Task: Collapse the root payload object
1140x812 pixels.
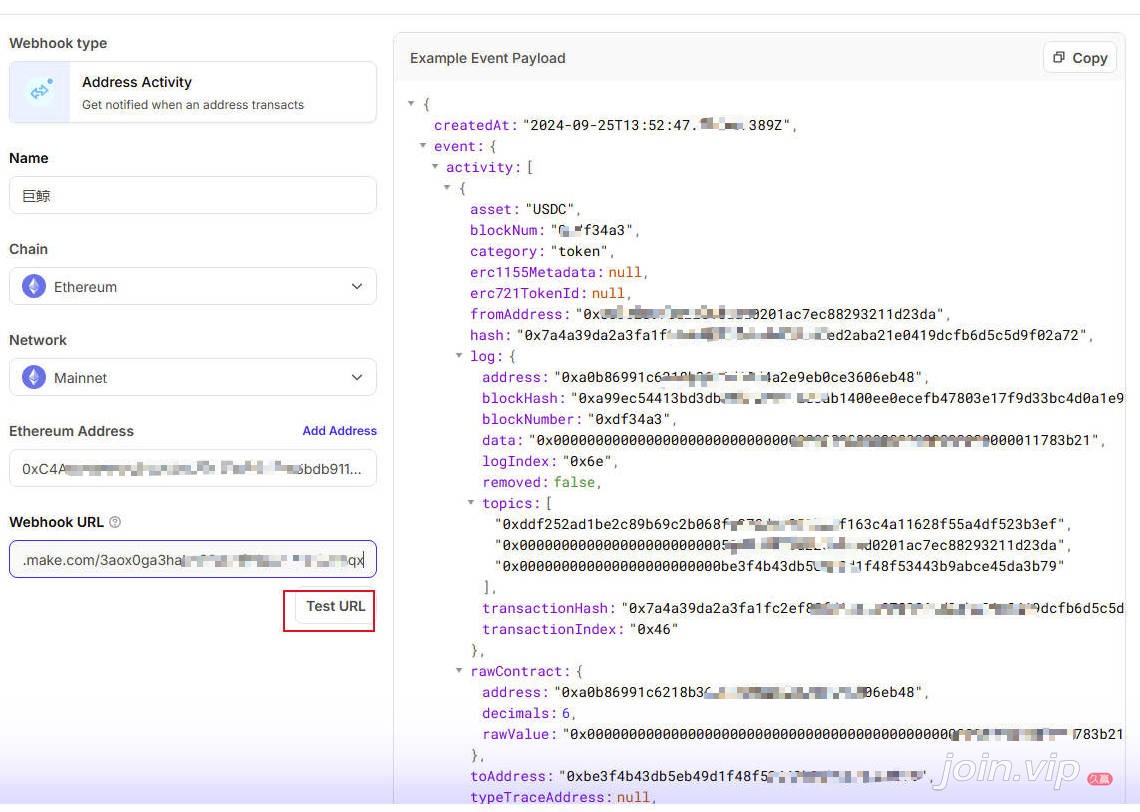Action: [x=411, y=103]
